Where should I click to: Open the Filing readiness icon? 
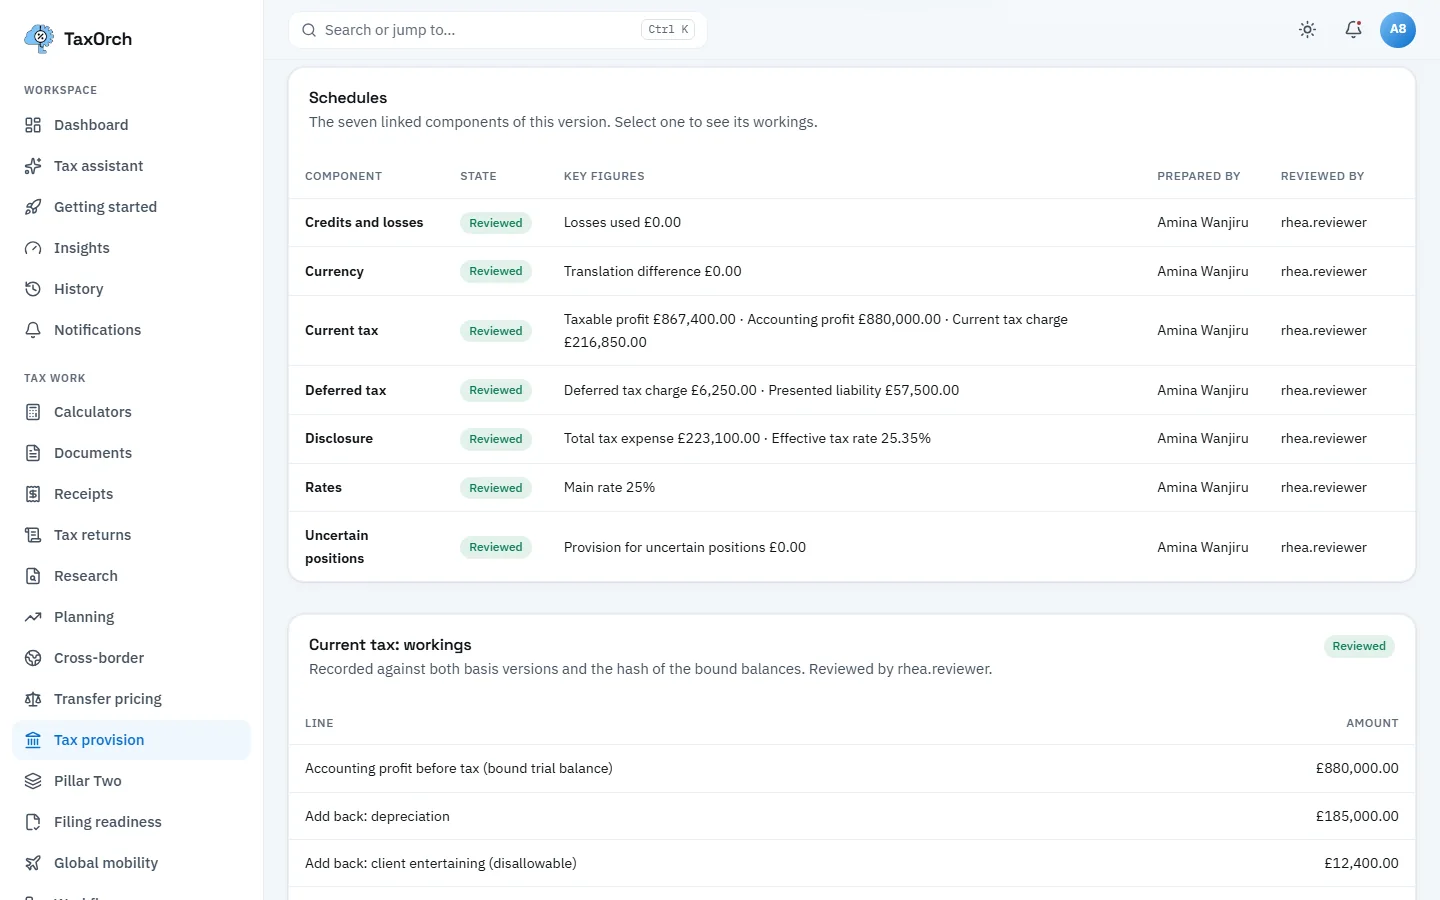[33, 822]
